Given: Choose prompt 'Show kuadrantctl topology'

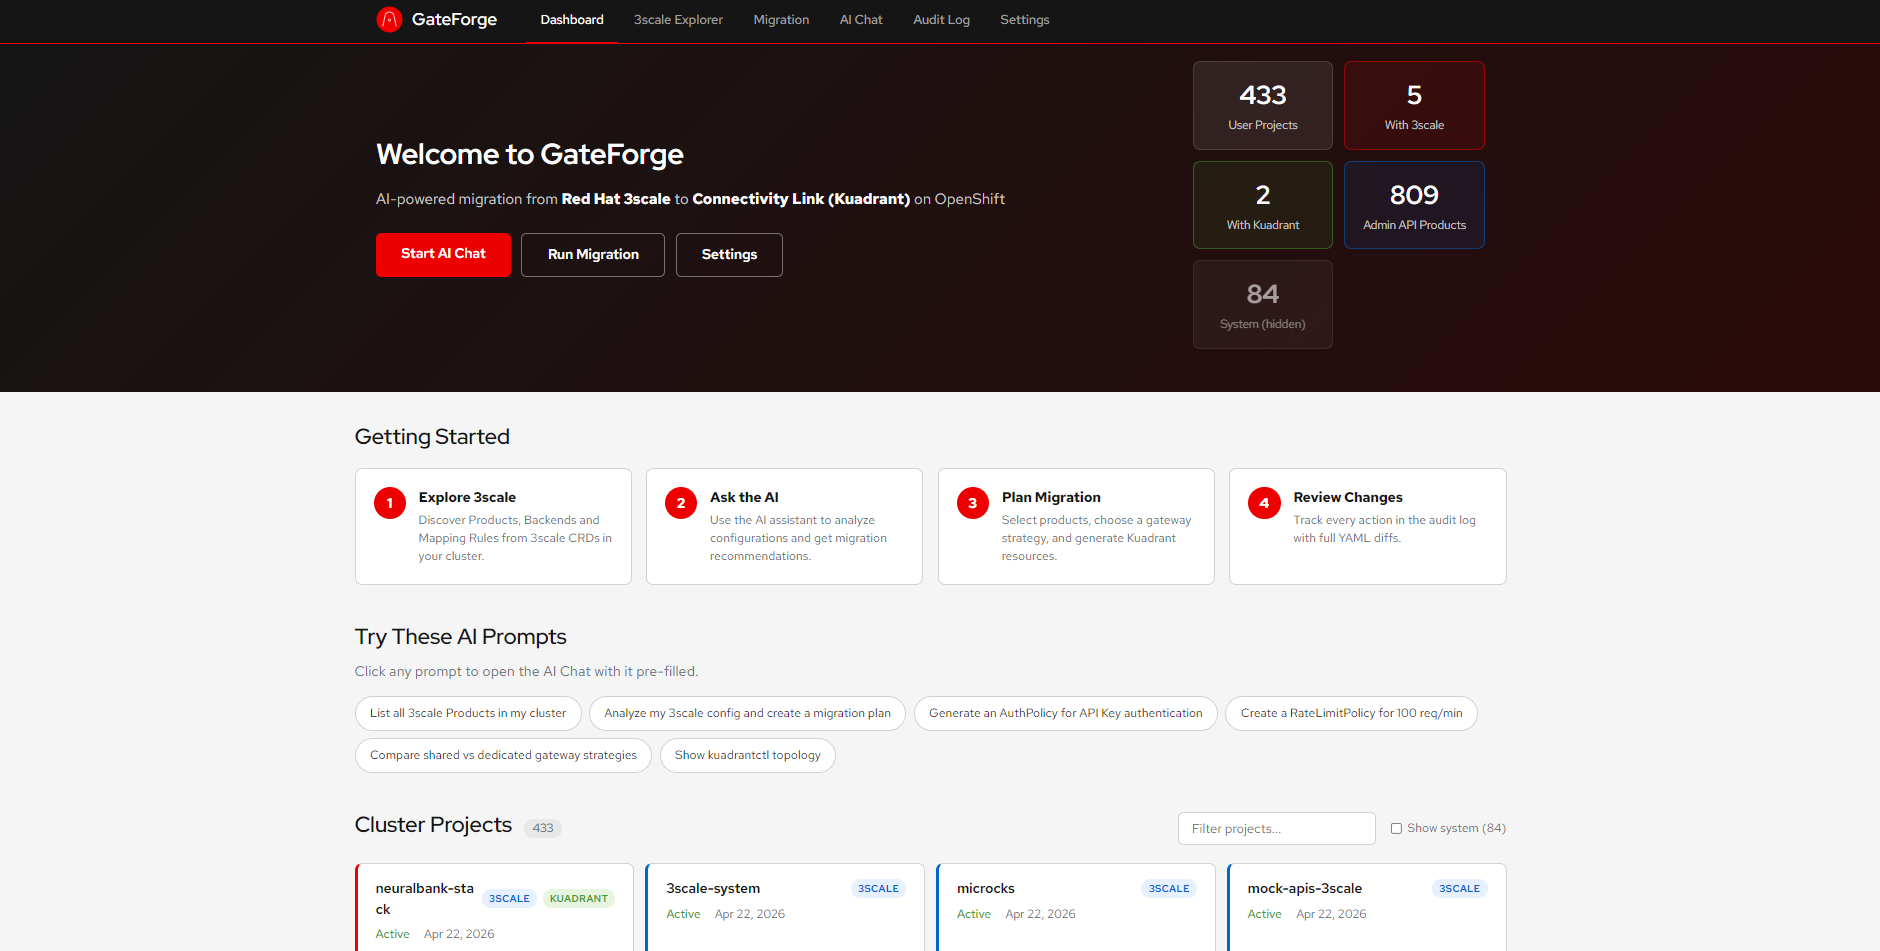Looking at the screenshot, I should pos(747,755).
